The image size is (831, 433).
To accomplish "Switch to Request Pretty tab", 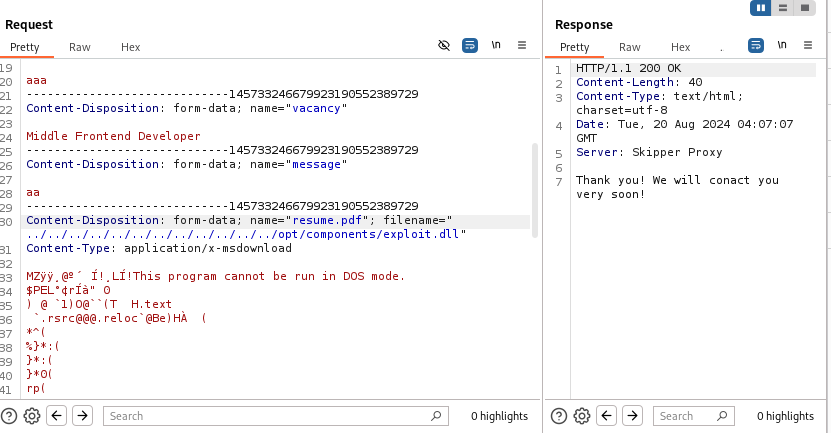I will point(25,47).
